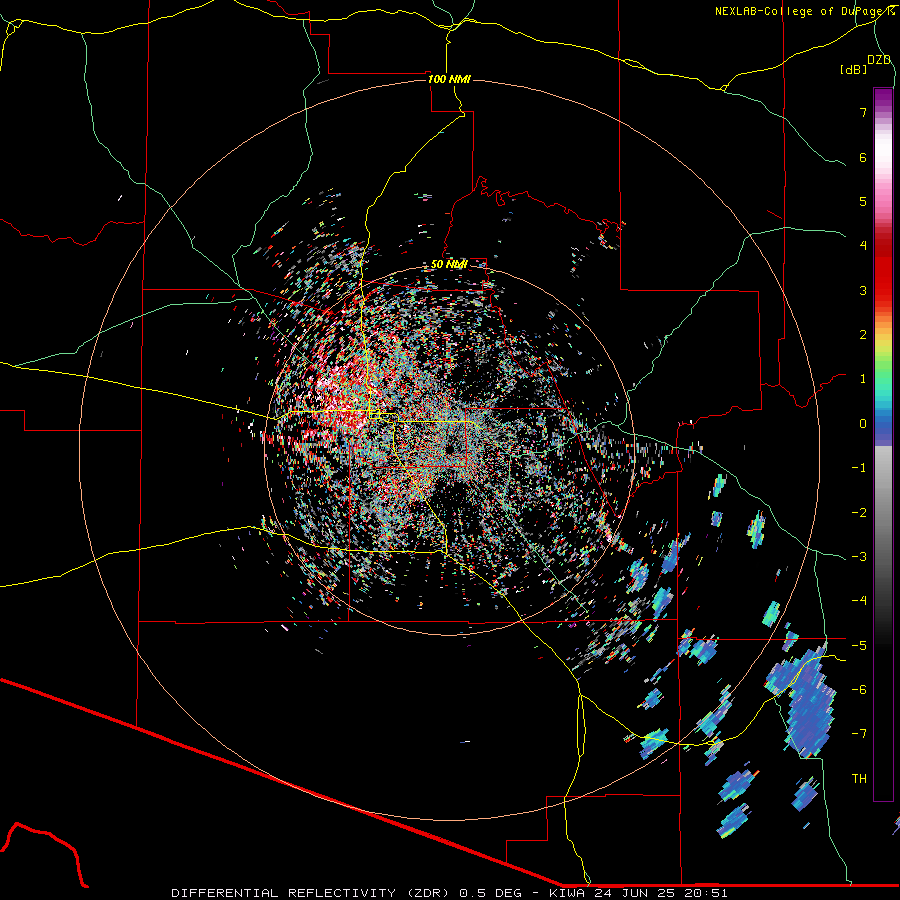The height and width of the screenshot is (900, 900).
Task: Click the "5" tick label on the scale
Action: tap(863, 201)
